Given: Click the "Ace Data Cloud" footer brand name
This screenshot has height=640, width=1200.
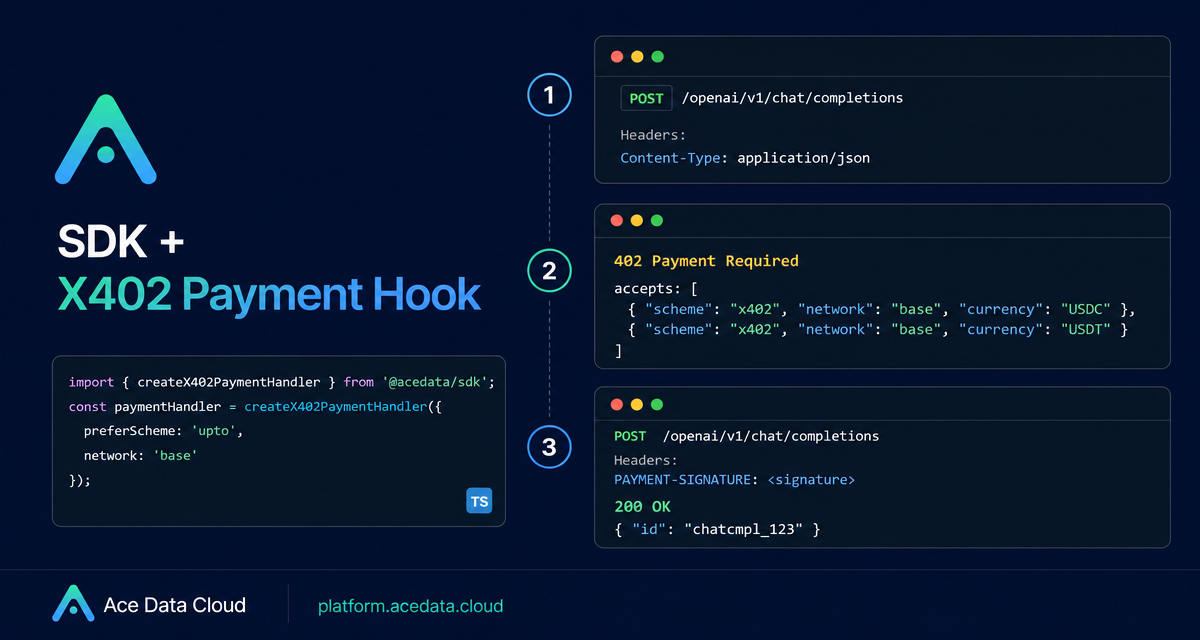Looking at the screenshot, I should (175, 605).
